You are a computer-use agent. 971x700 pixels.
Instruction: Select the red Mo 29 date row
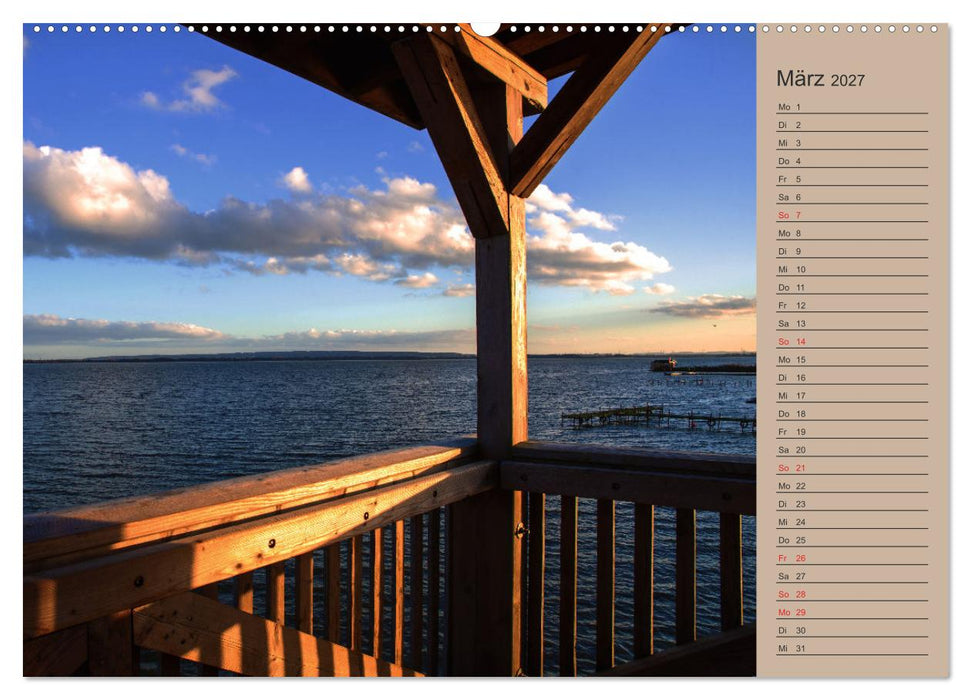[852, 612]
